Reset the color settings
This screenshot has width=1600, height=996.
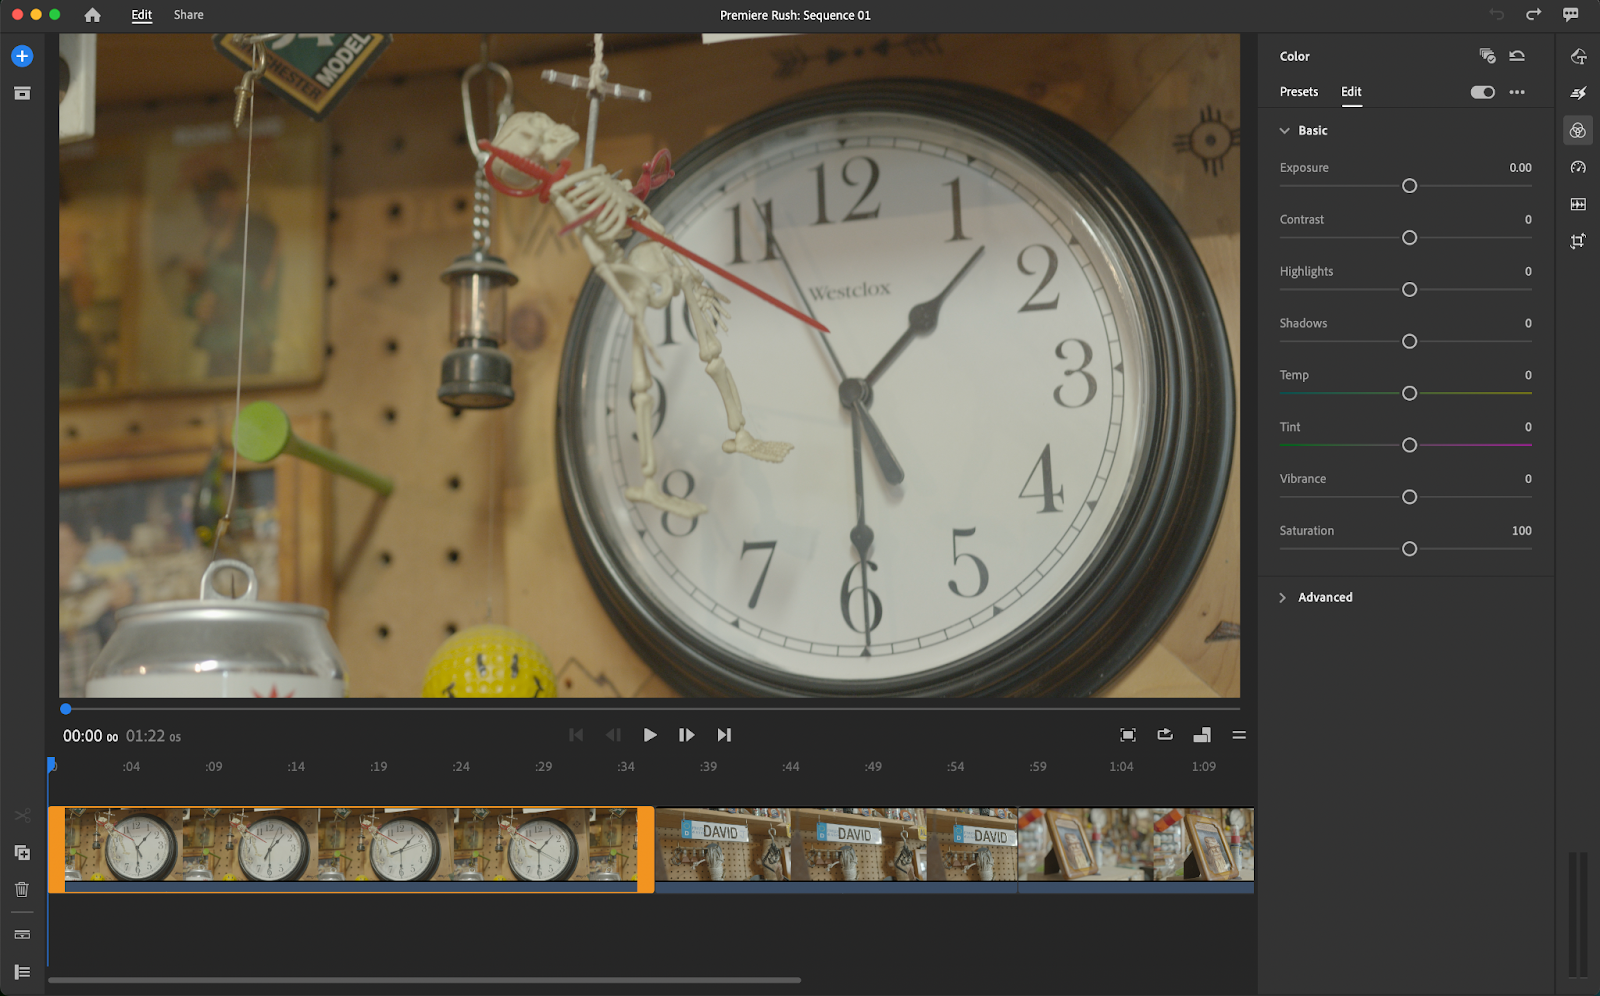tap(1517, 56)
